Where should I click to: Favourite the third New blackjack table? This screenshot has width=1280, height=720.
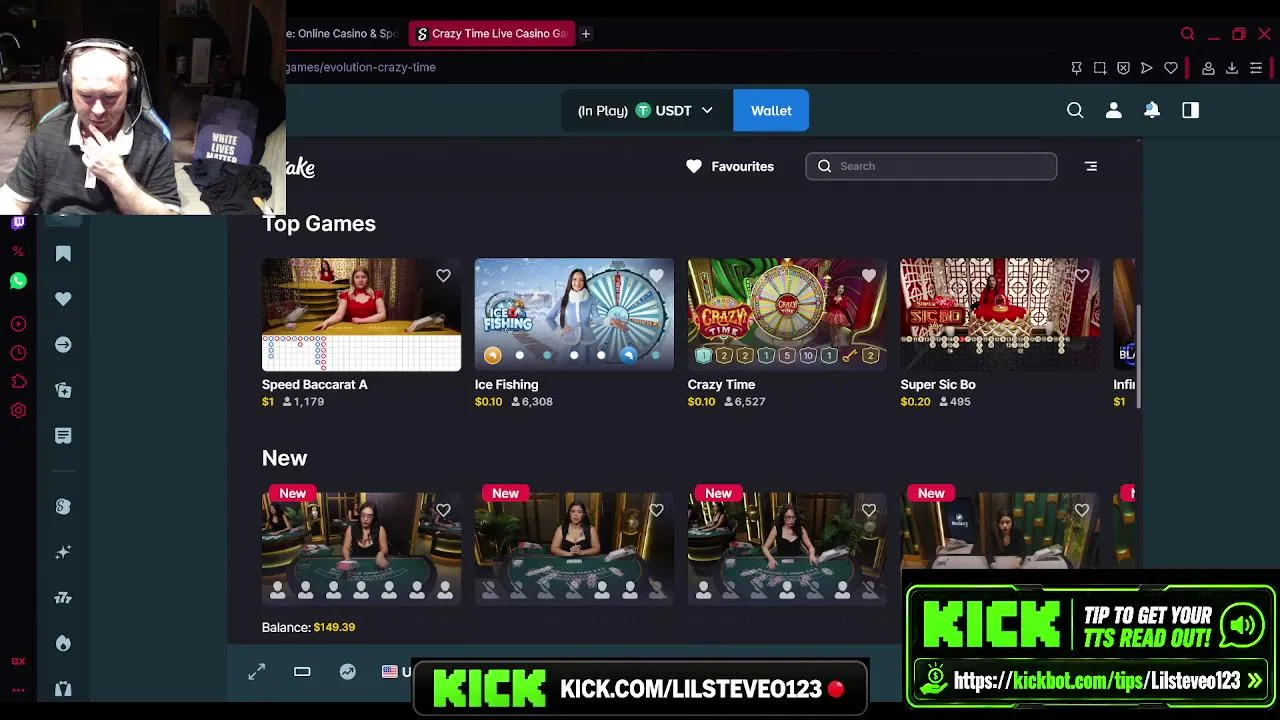click(869, 510)
